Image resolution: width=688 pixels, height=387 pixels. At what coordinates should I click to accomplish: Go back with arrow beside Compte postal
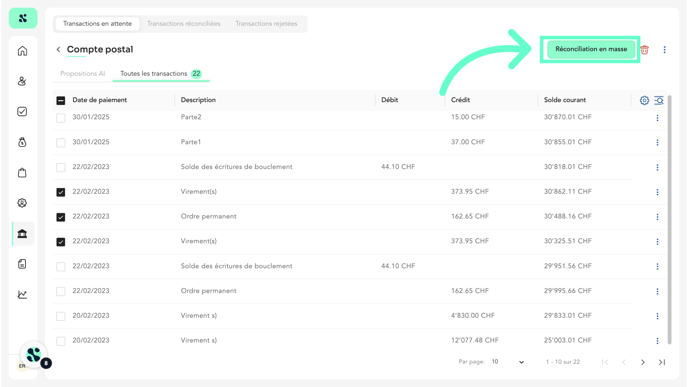(58, 49)
